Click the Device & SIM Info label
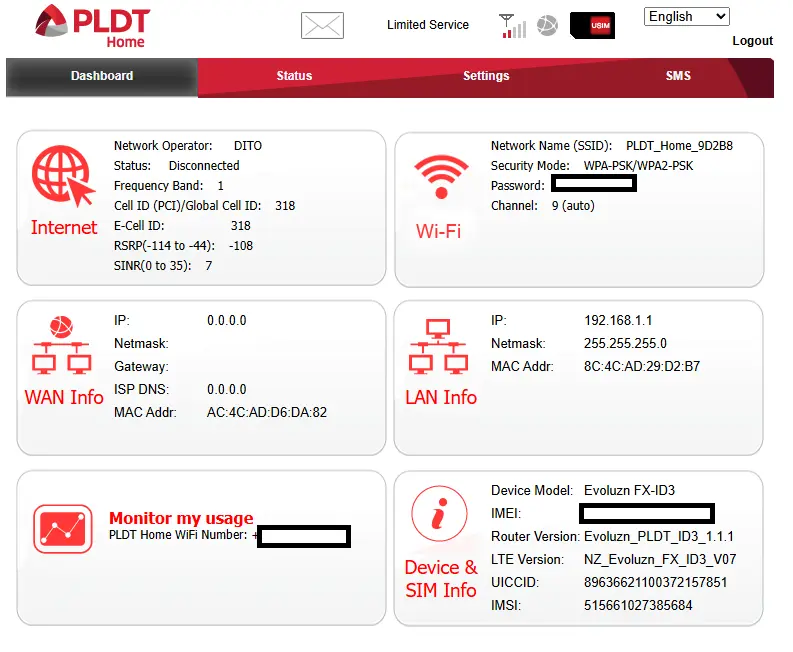 440,579
